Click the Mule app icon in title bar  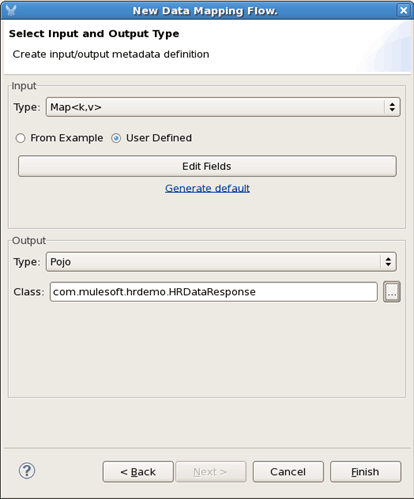(11, 10)
